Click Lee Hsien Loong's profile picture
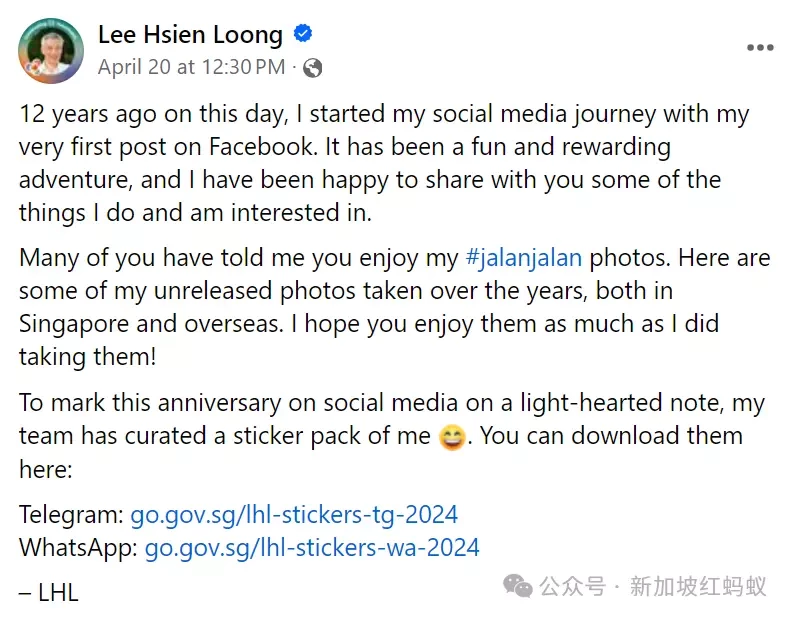Screen dimensions: 792x618 pos(51,51)
